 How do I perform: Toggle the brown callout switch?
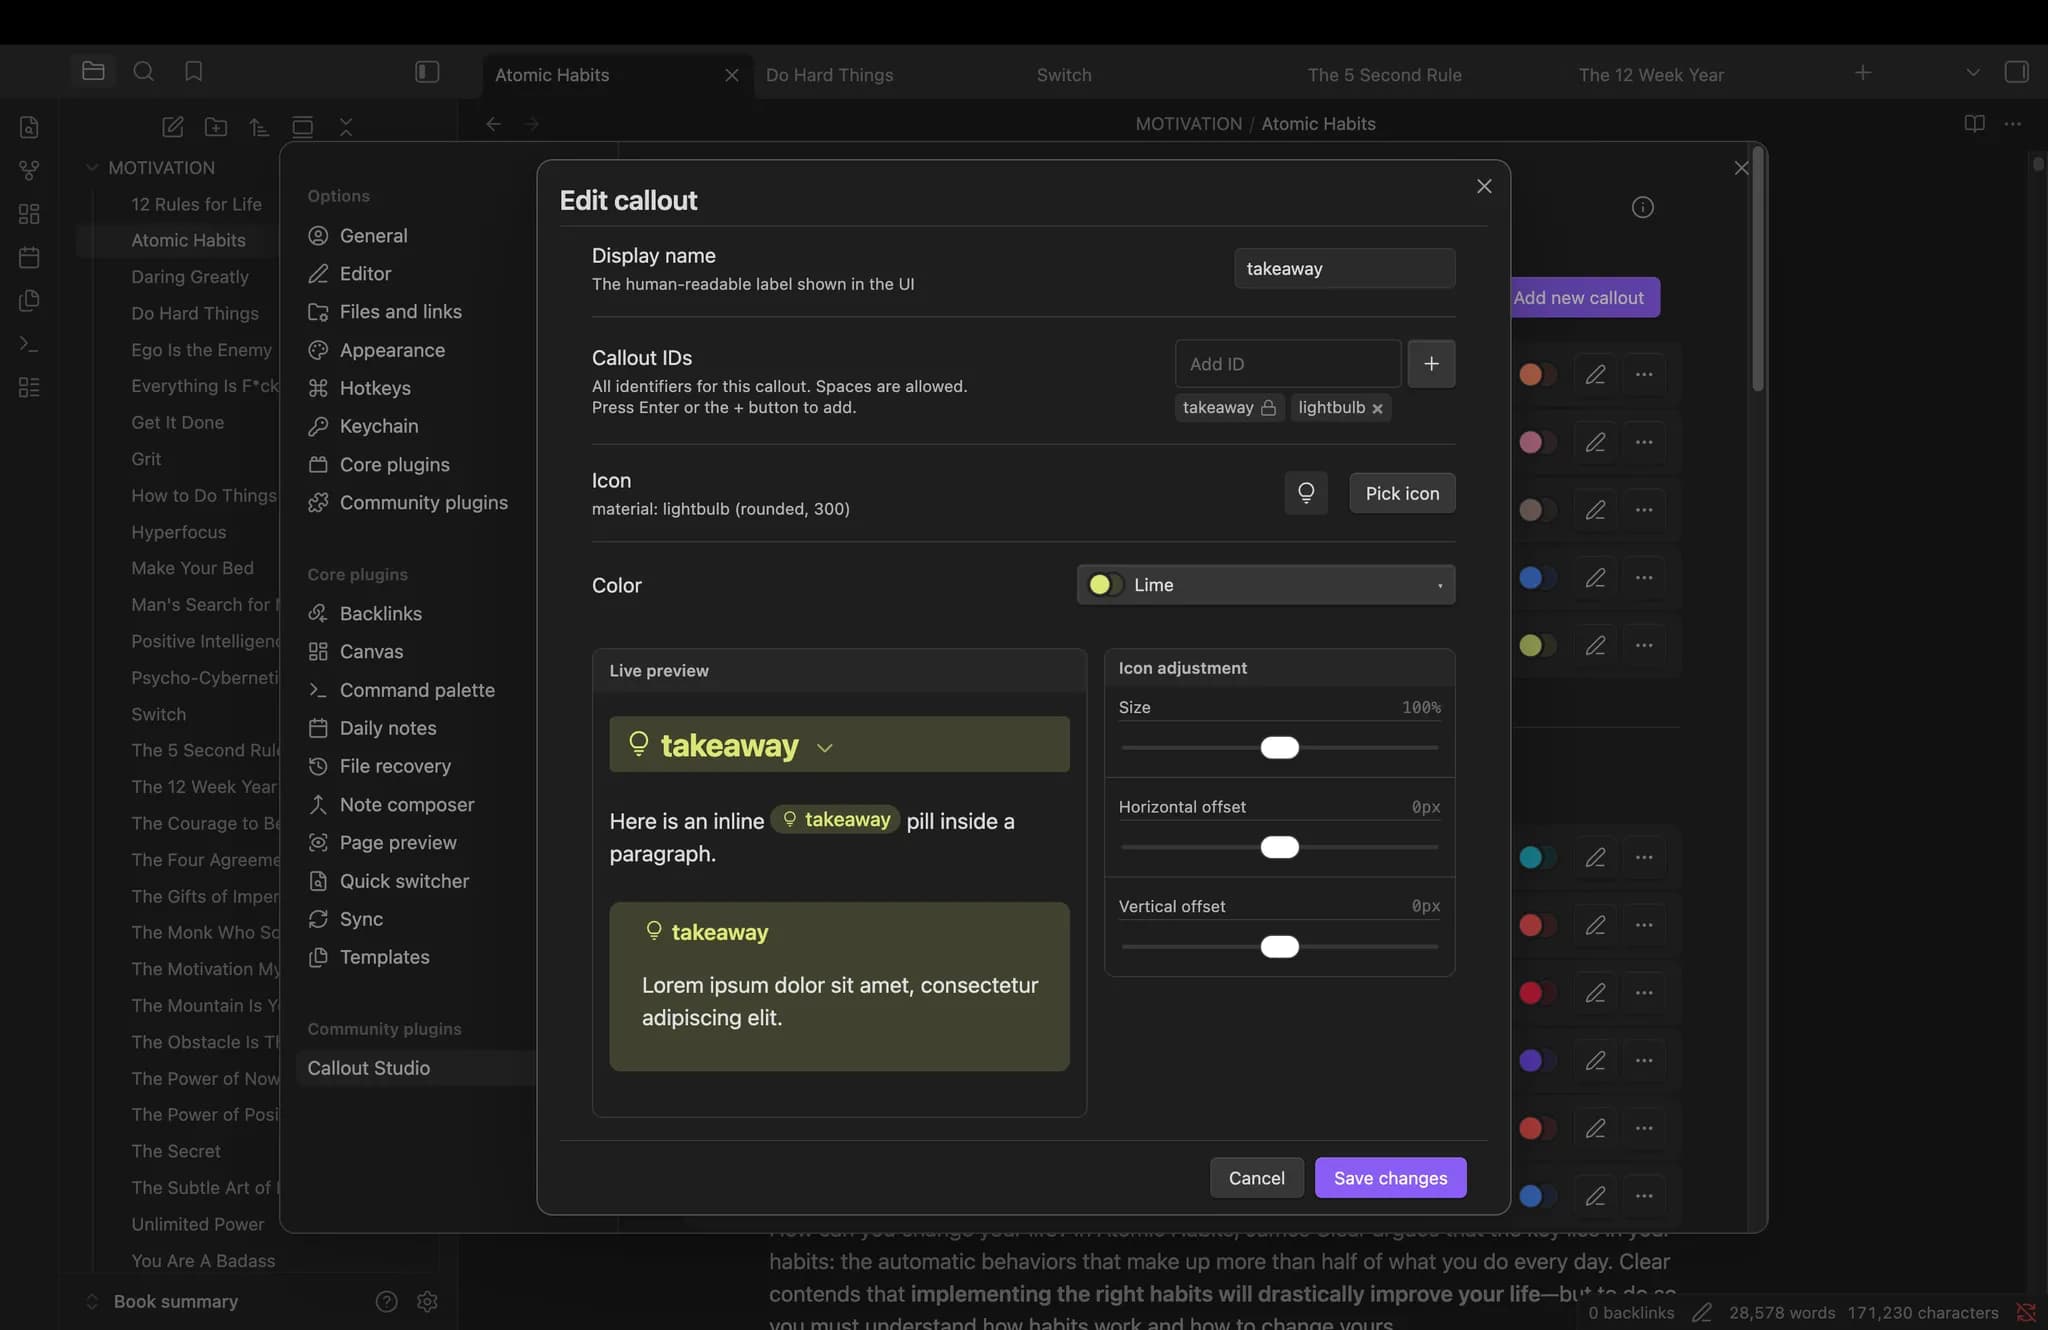(x=1537, y=510)
